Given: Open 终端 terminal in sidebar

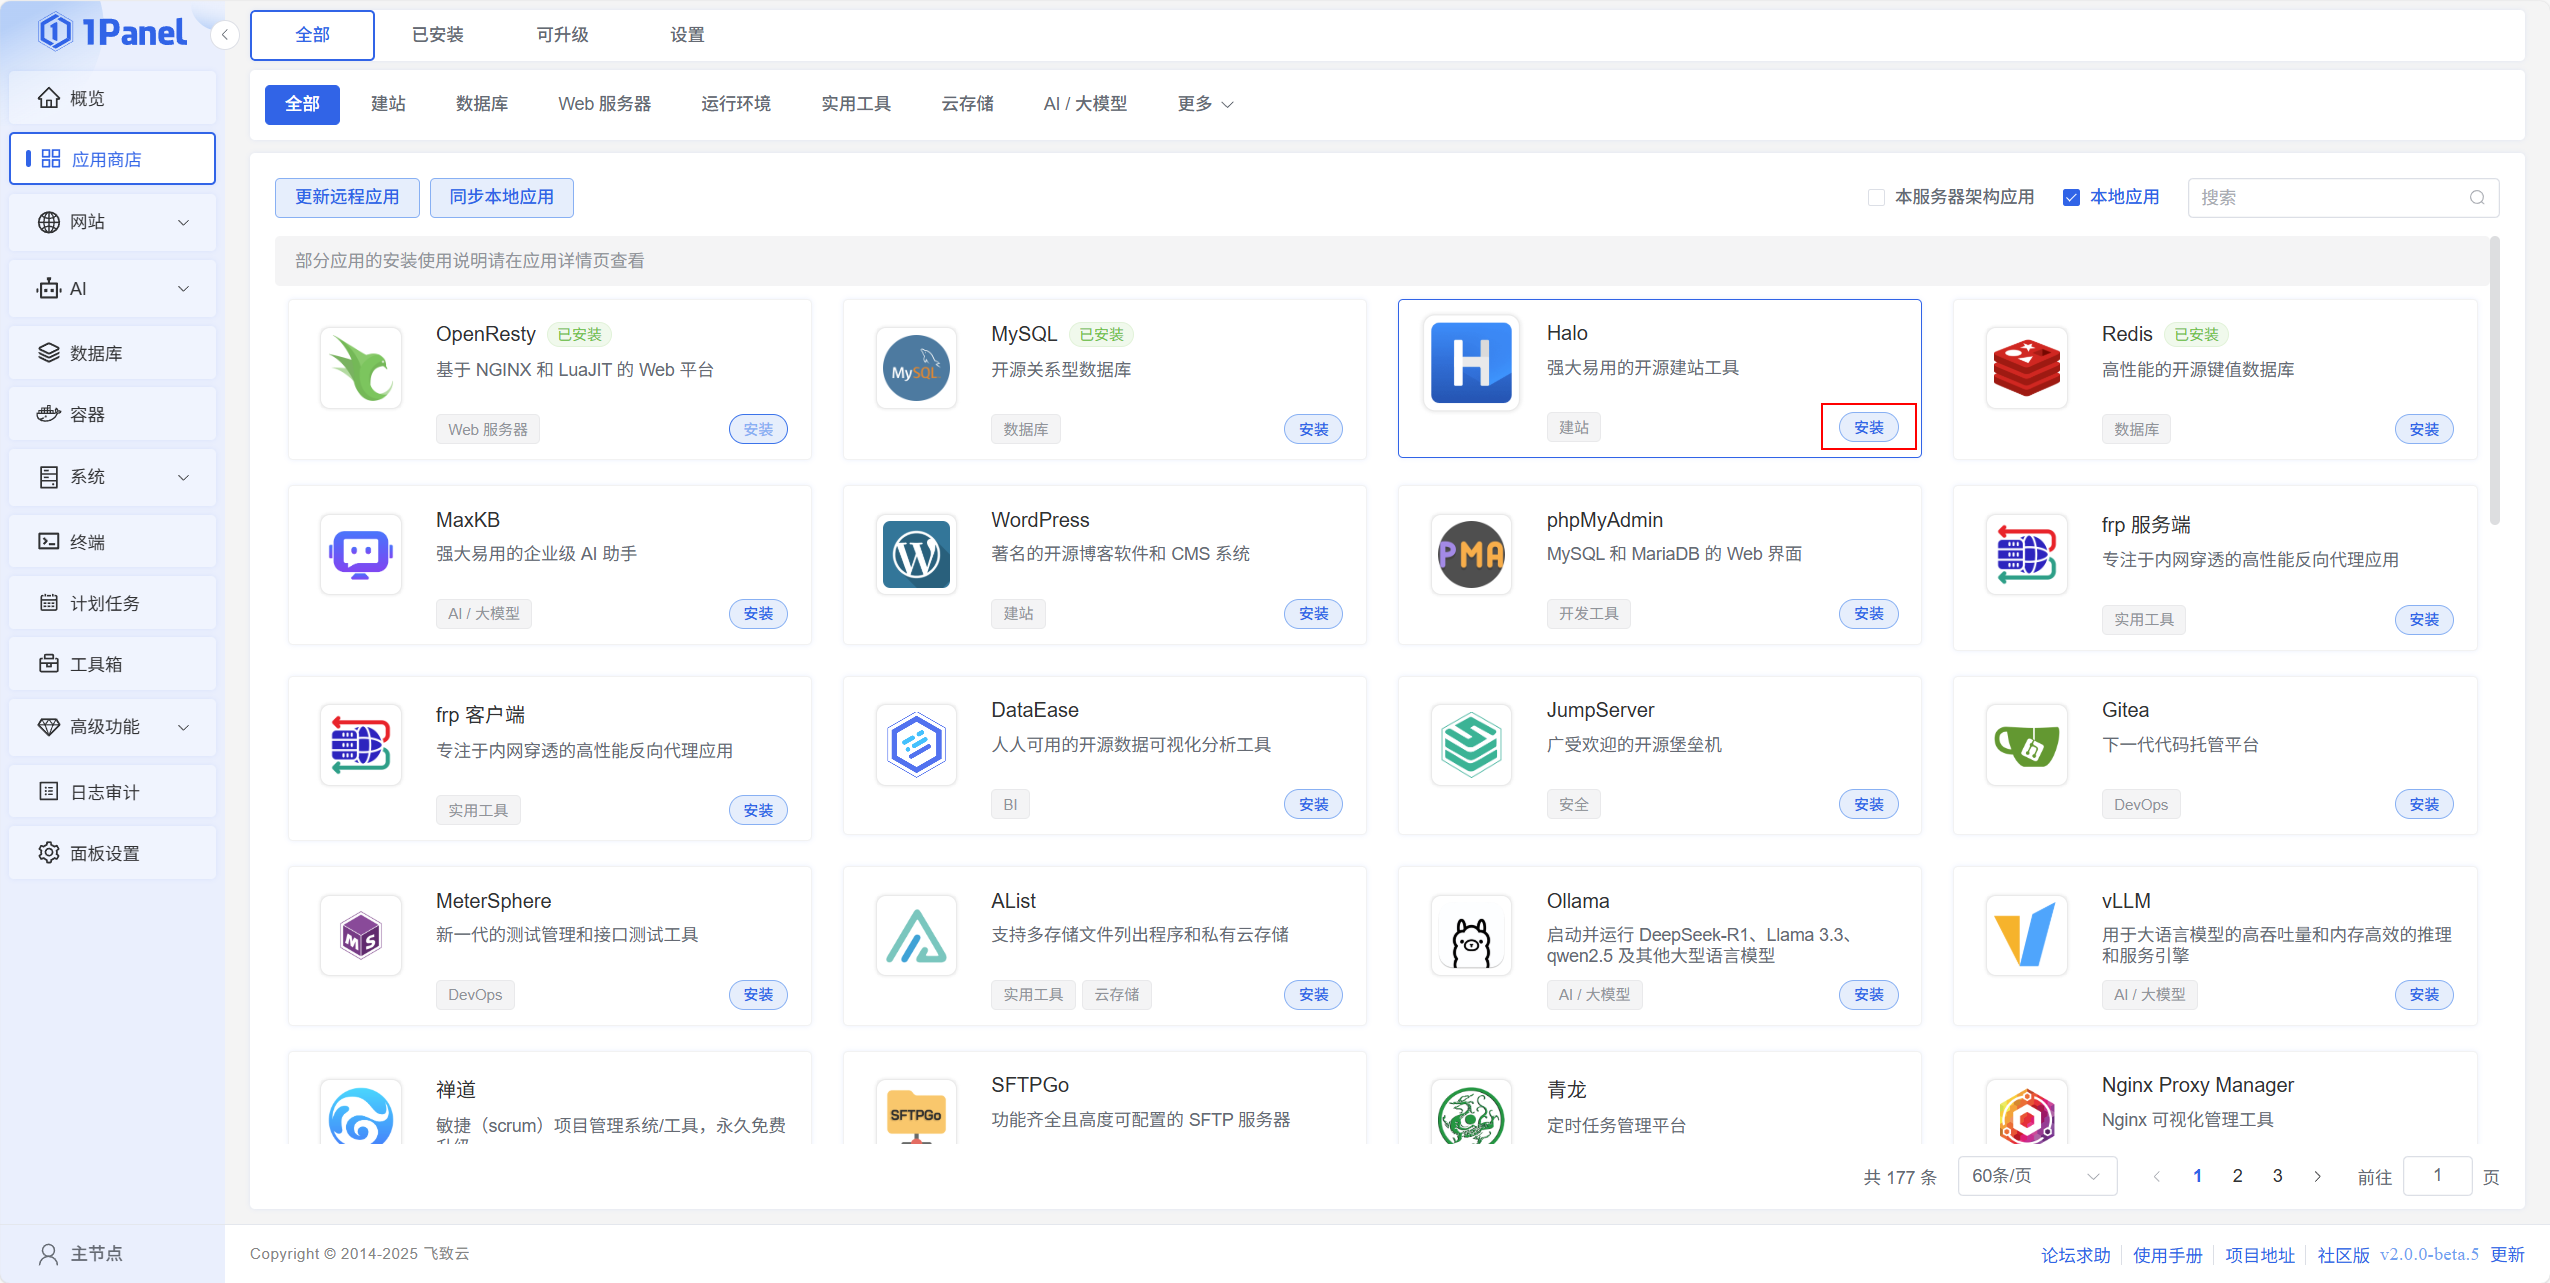Looking at the screenshot, I should pos(112,542).
